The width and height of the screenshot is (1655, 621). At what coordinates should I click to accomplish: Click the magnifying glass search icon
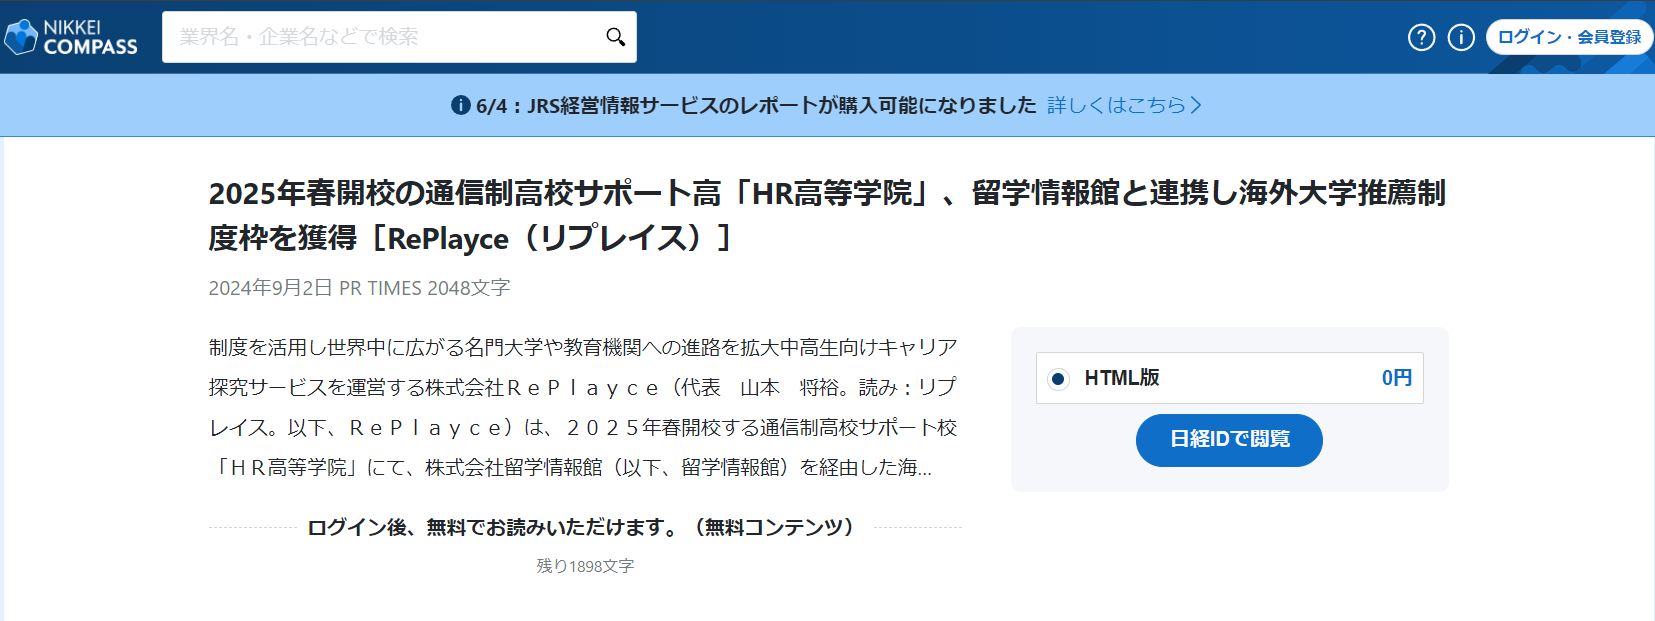click(x=615, y=37)
